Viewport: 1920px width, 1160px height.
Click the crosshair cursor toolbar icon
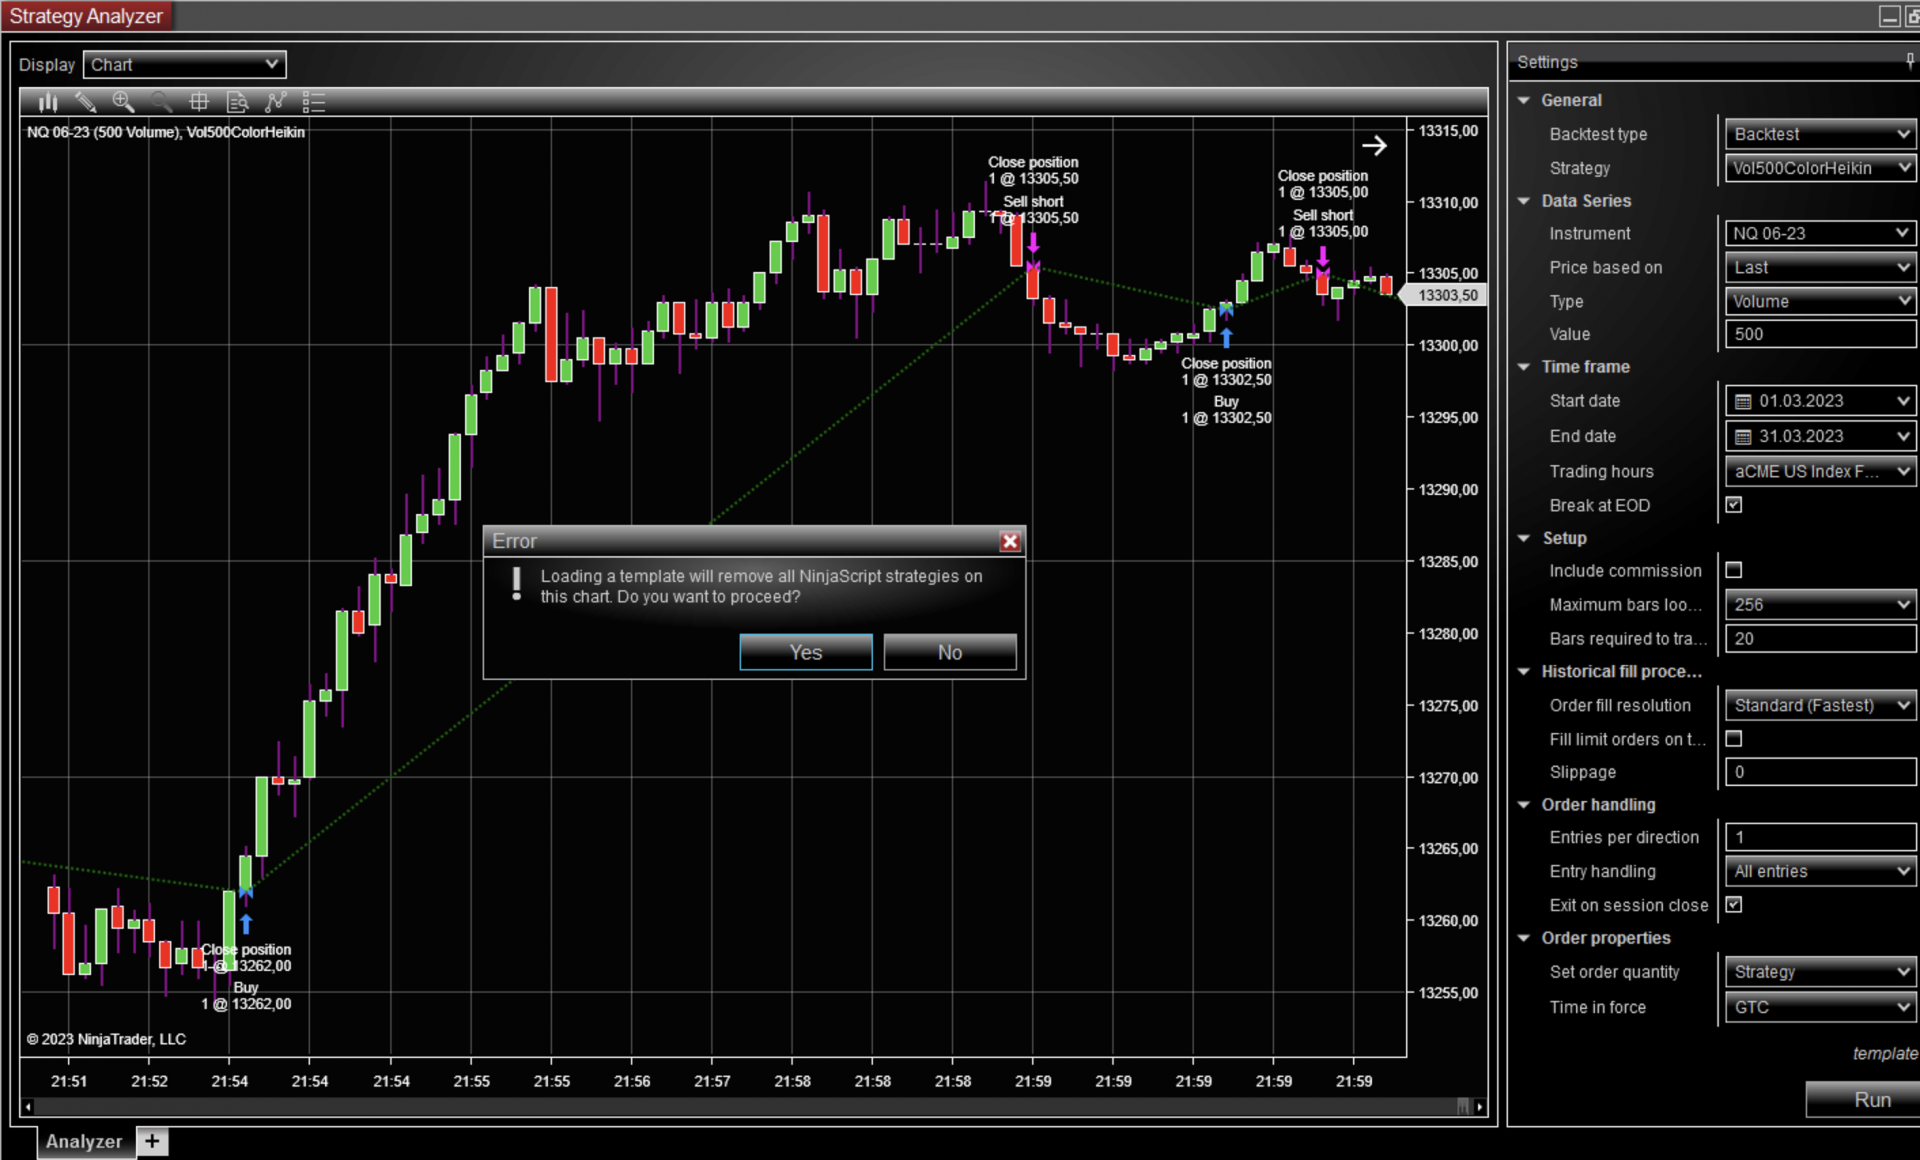(199, 102)
